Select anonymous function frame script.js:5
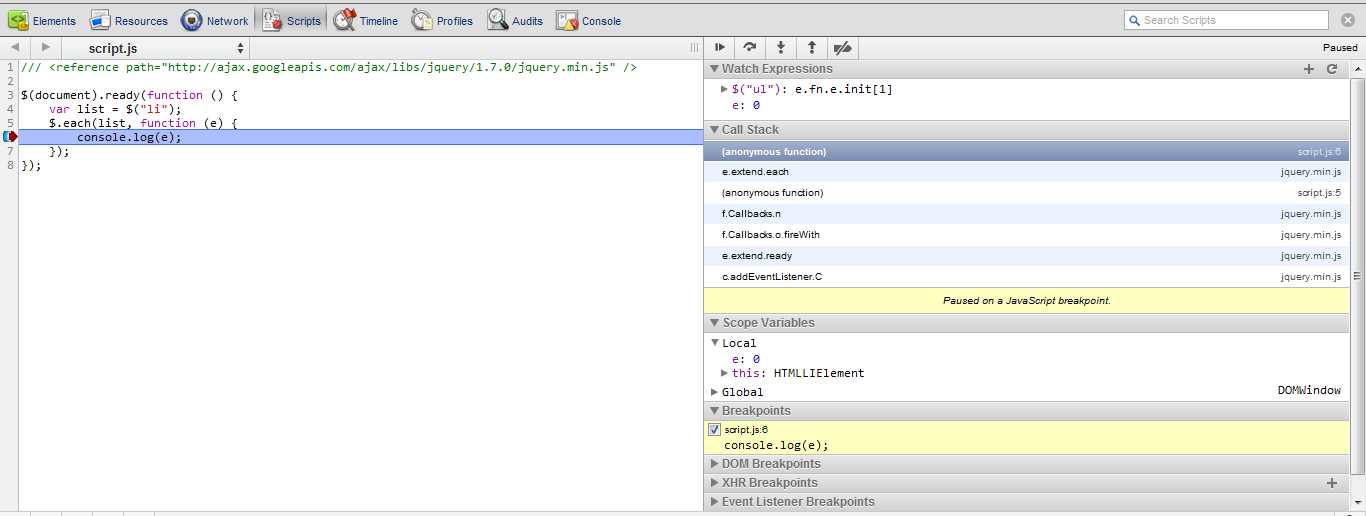 (x=1027, y=193)
